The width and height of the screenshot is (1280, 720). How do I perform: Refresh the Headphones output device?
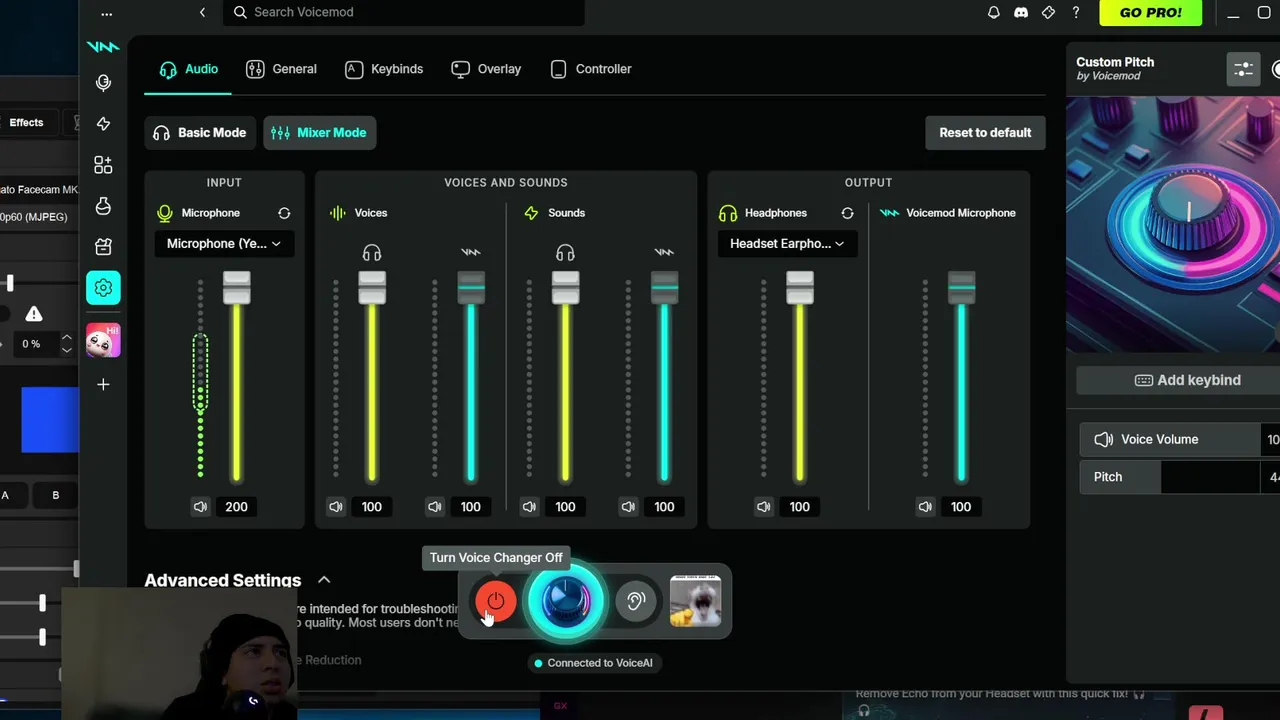click(847, 213)
